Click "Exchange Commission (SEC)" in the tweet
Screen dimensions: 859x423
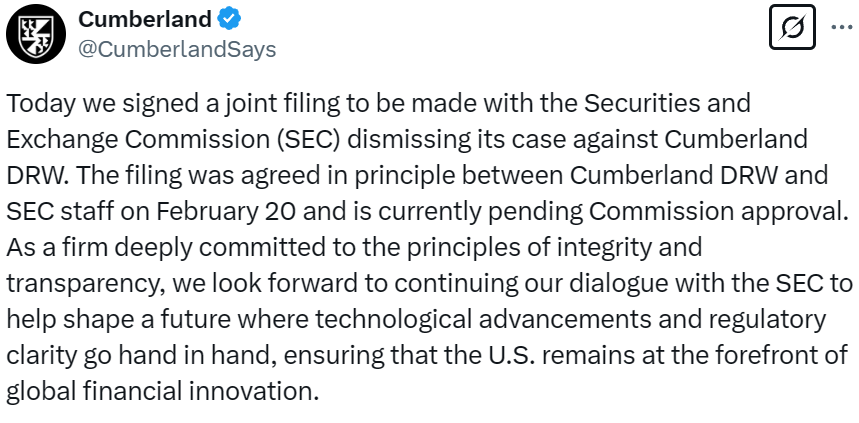(x=140, y=139)
